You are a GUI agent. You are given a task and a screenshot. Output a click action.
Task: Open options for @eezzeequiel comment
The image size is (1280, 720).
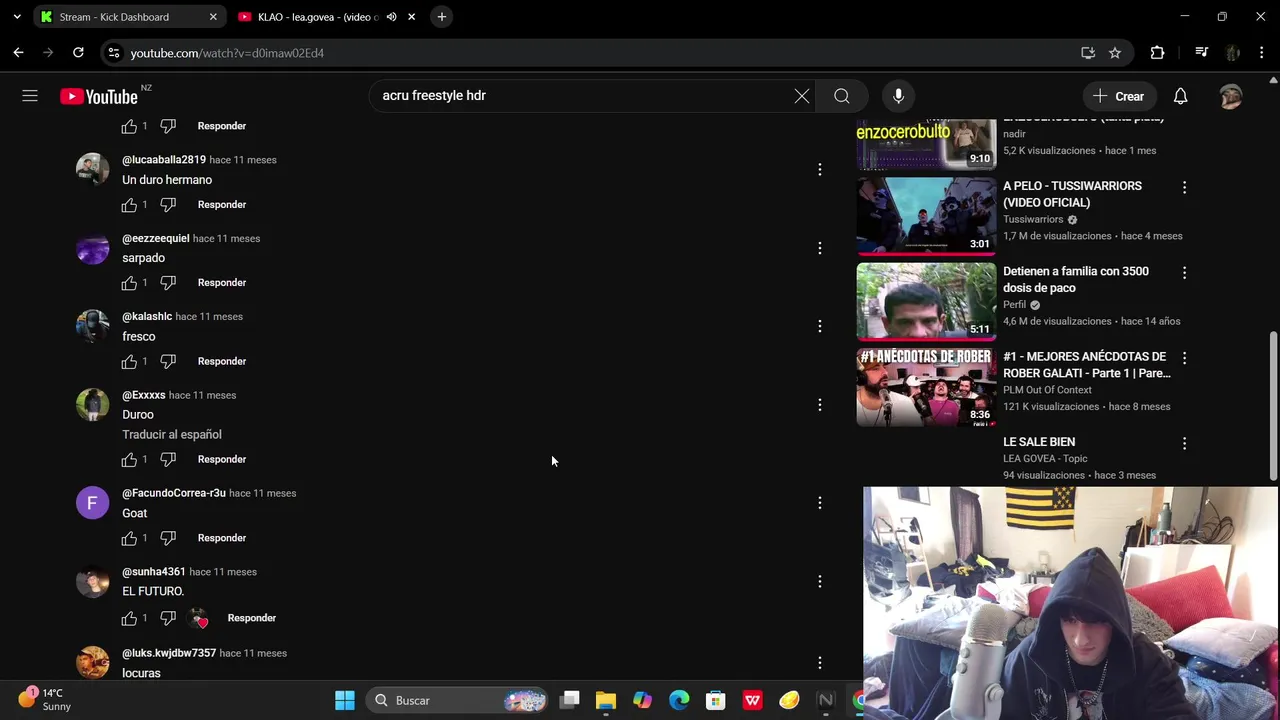820,248
